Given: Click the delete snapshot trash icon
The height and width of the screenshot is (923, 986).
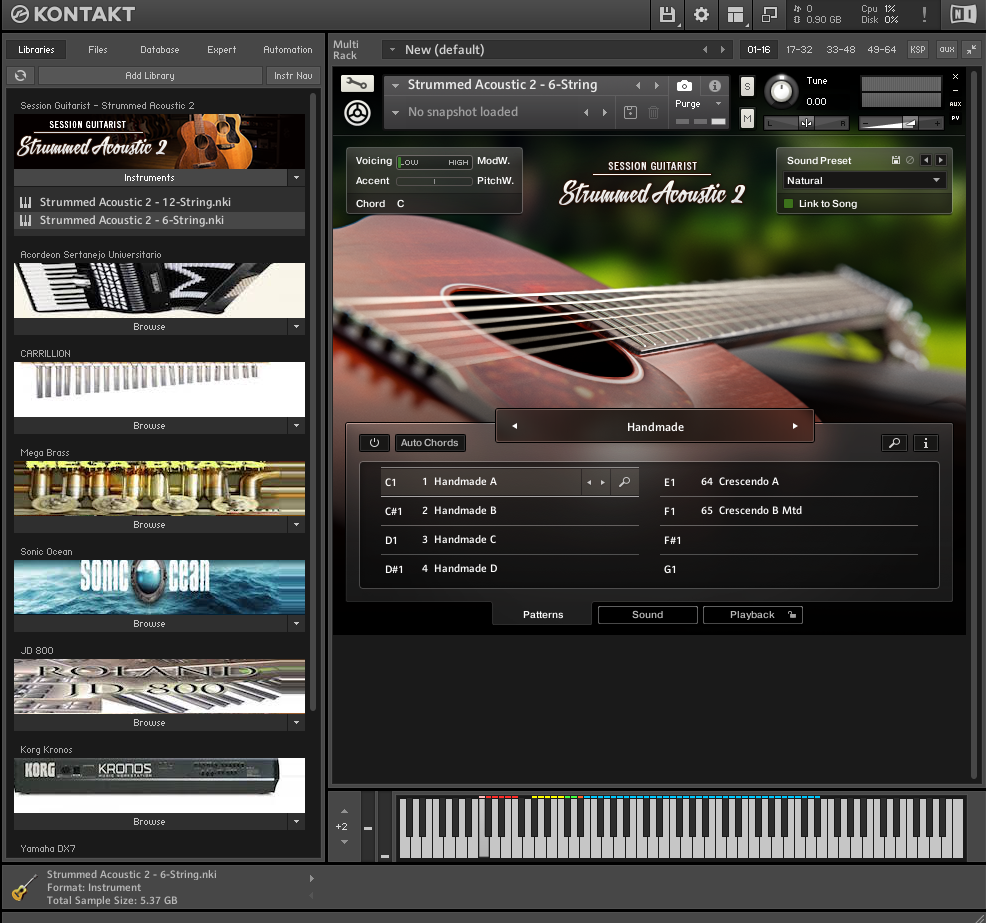Looking at the screenshot, I should pos(653,112).
